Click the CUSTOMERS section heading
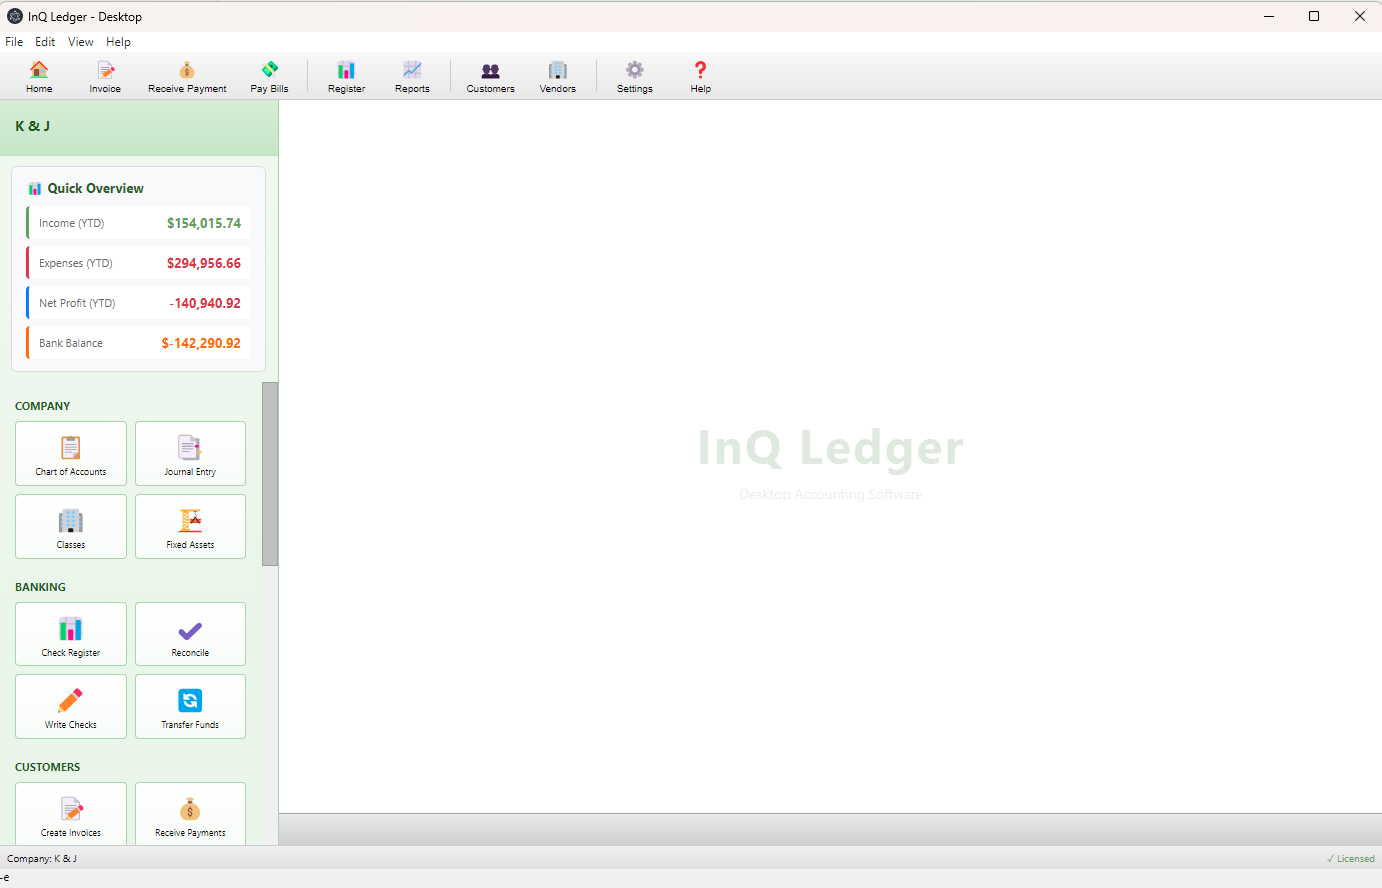 coord(47,767)
